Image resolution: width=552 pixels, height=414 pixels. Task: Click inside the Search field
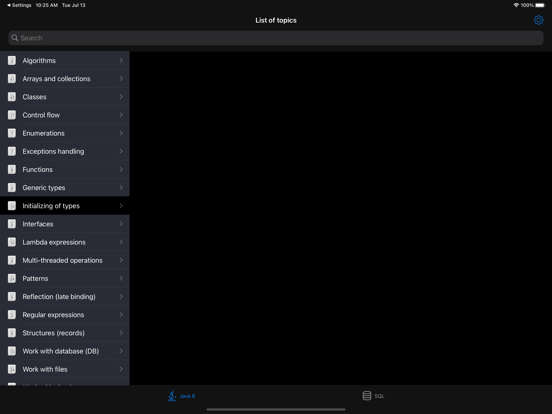pyautogui.click(x=276, y=38)
